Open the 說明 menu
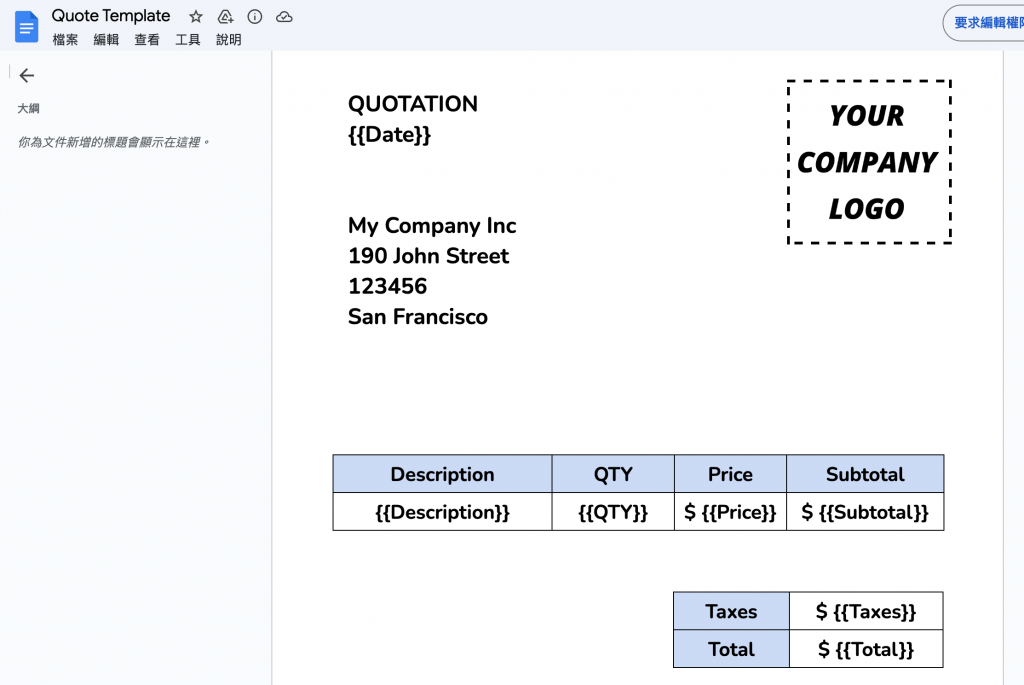 [229, 40]
